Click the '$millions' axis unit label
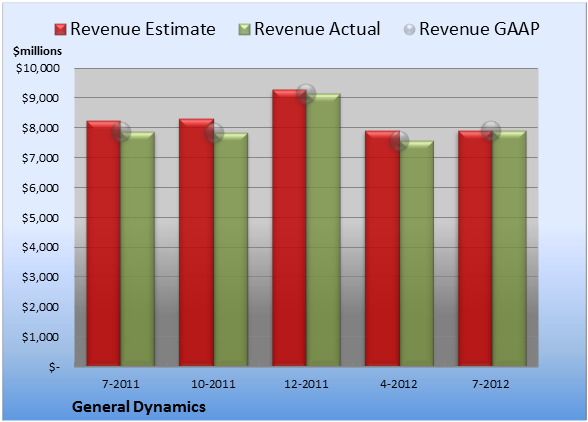The width and height of the screenshot is (588, 422). click(37, 51)
